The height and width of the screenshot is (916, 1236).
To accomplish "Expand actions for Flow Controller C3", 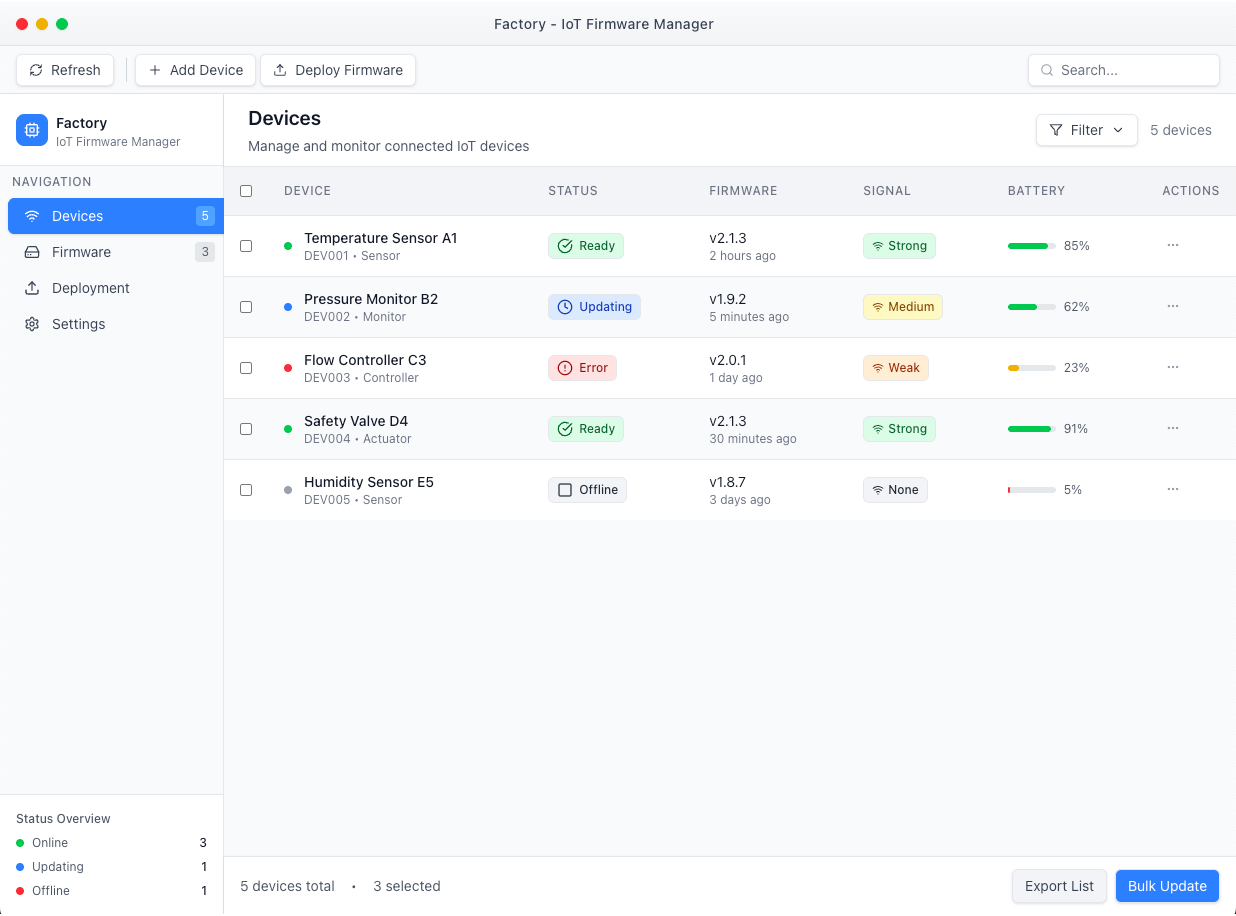I will 1172,367.
